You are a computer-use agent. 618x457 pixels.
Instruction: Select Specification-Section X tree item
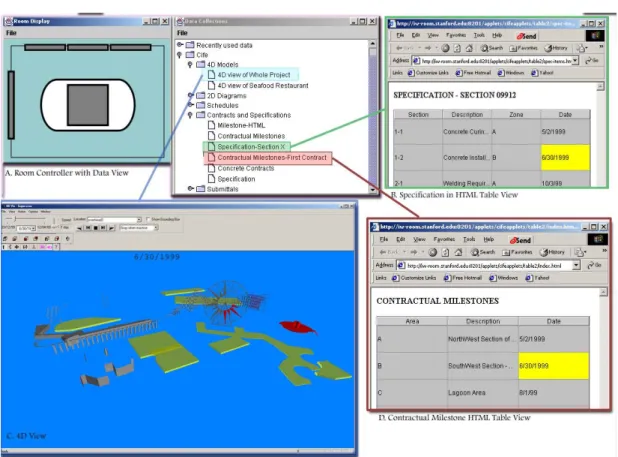tap(247, 147)
